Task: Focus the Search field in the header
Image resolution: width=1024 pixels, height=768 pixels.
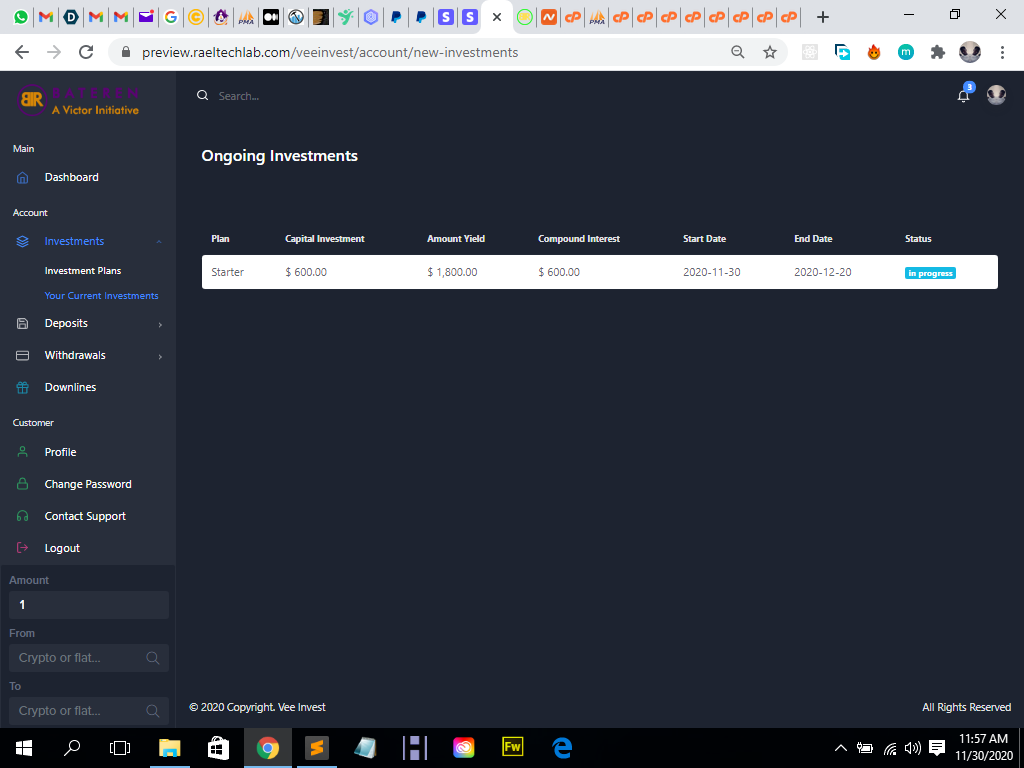Action: pyautogui.click(x=238, y=96)
